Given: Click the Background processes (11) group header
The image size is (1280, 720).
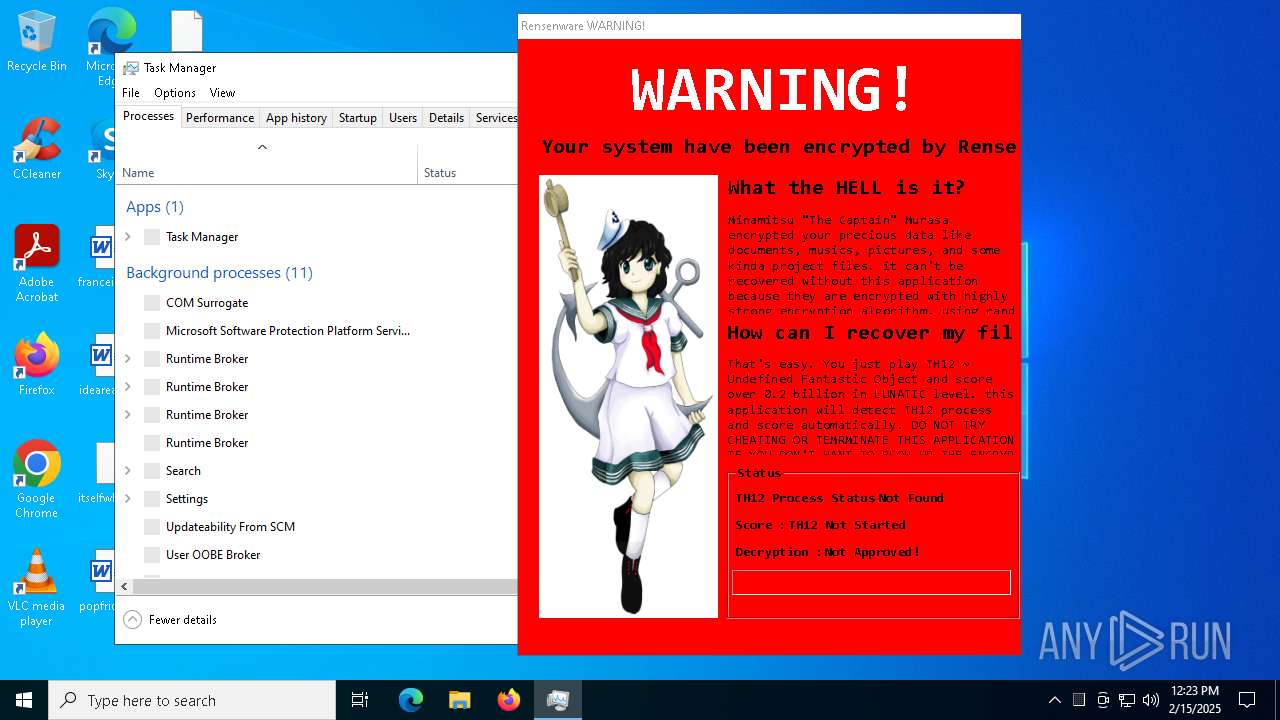Looking at the screenshot, I should (x=219, y=273).
